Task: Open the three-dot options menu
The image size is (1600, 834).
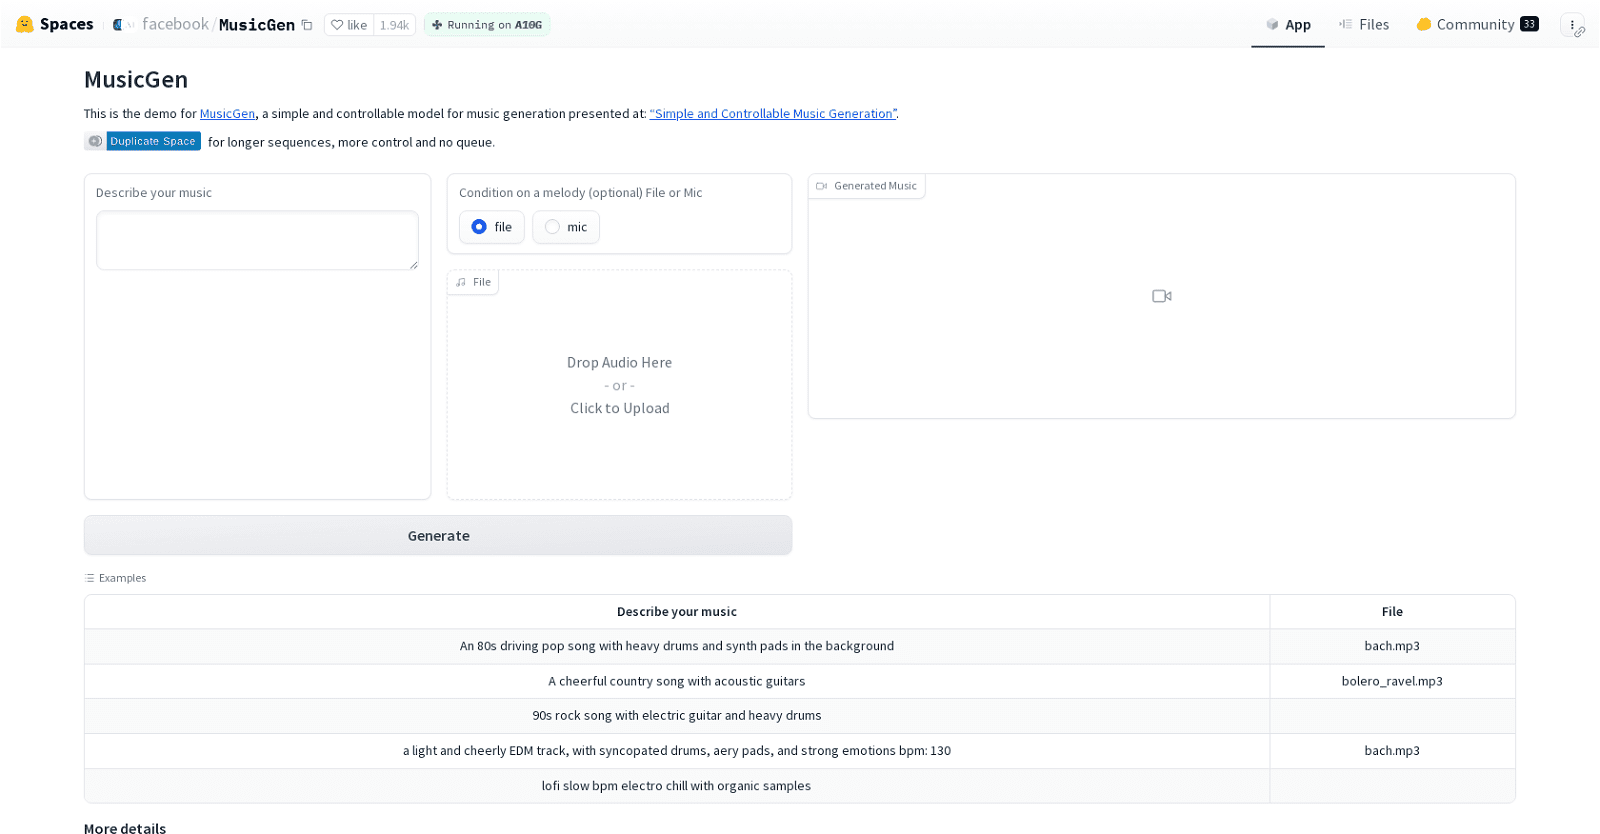Action: pos(1572,25)
